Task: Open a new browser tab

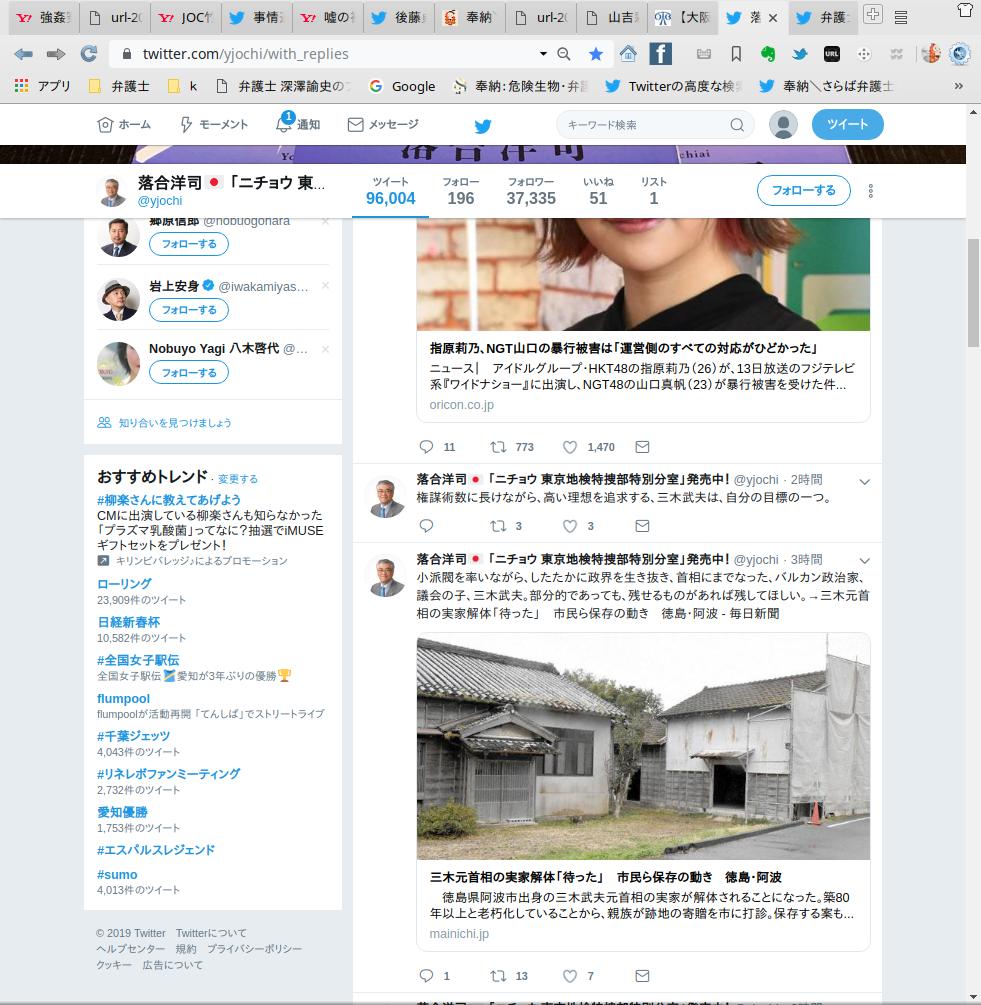Action: coord(873,14)
